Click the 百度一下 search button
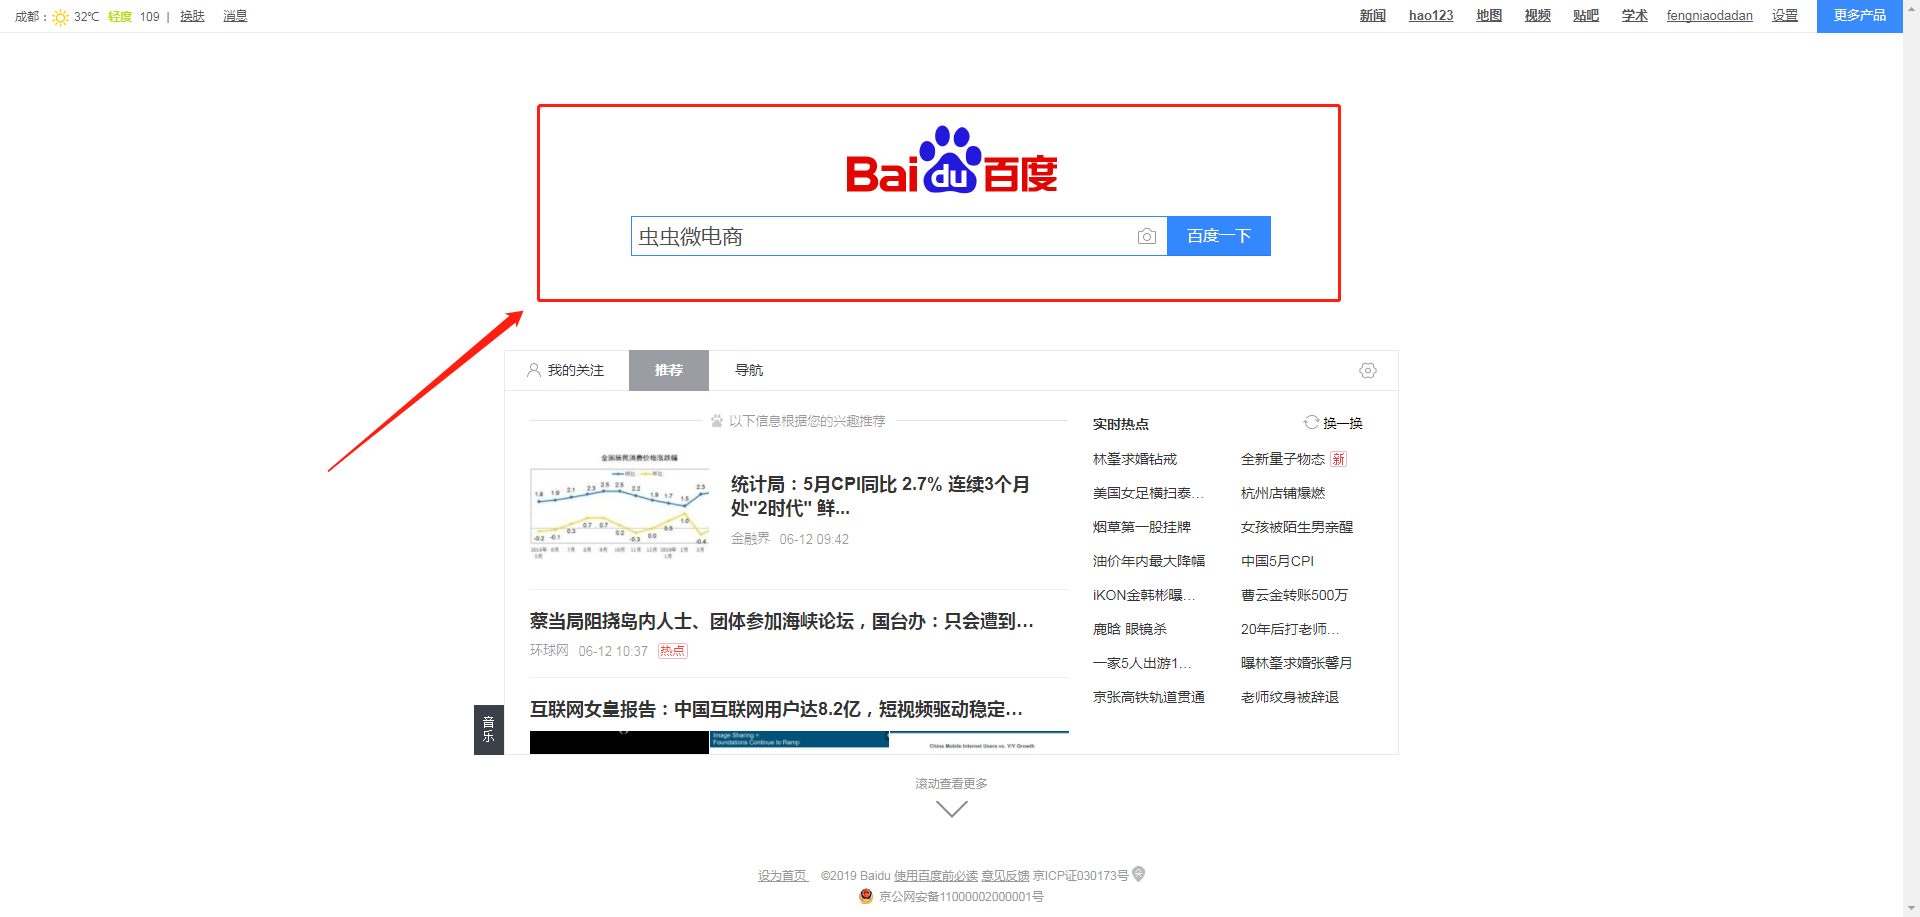Image resolution: width=1920 pixels, height=917 pixels. pos(1219,236)
